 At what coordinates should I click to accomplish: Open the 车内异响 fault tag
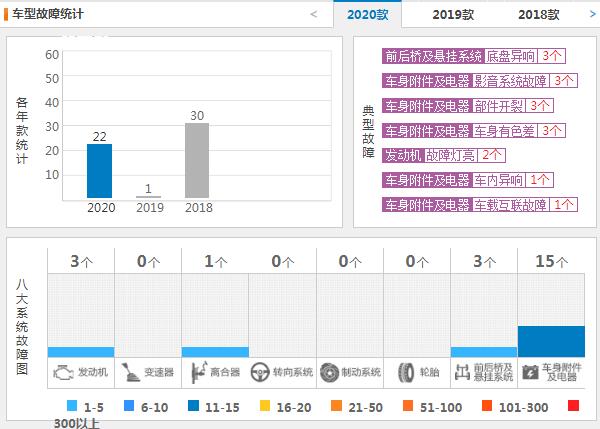498,180
